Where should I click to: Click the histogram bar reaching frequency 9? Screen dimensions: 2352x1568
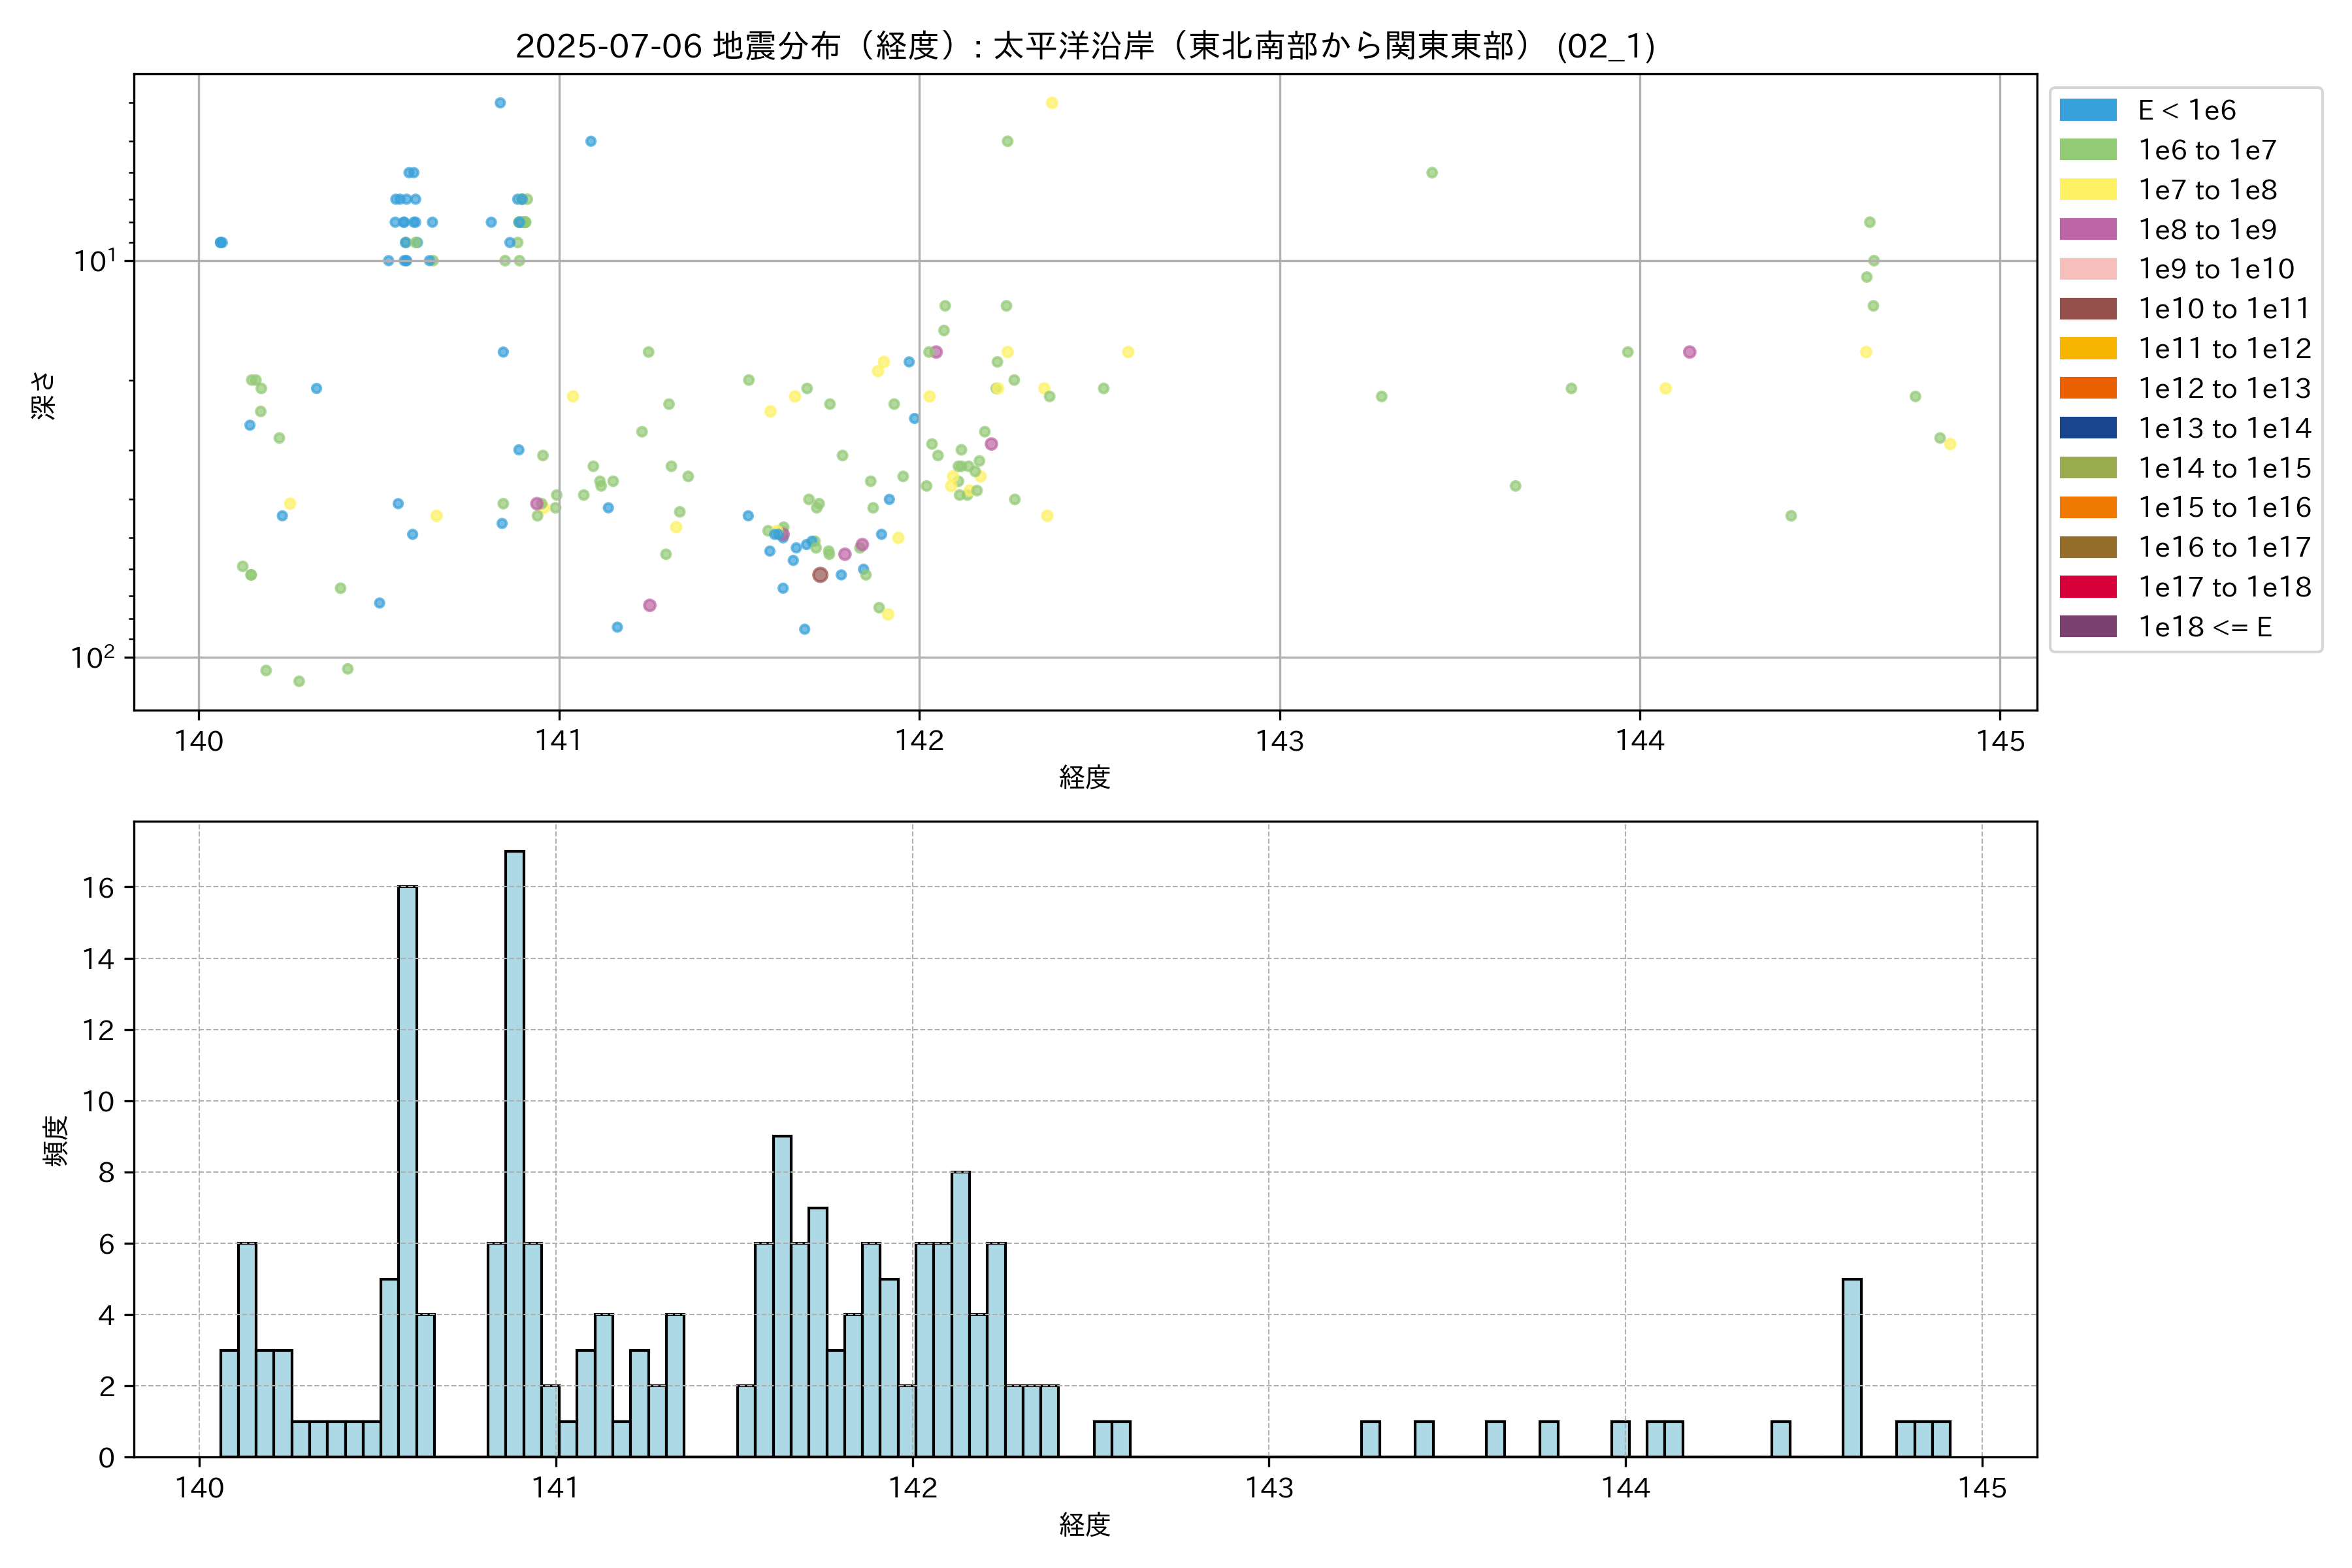(782, 1296)
